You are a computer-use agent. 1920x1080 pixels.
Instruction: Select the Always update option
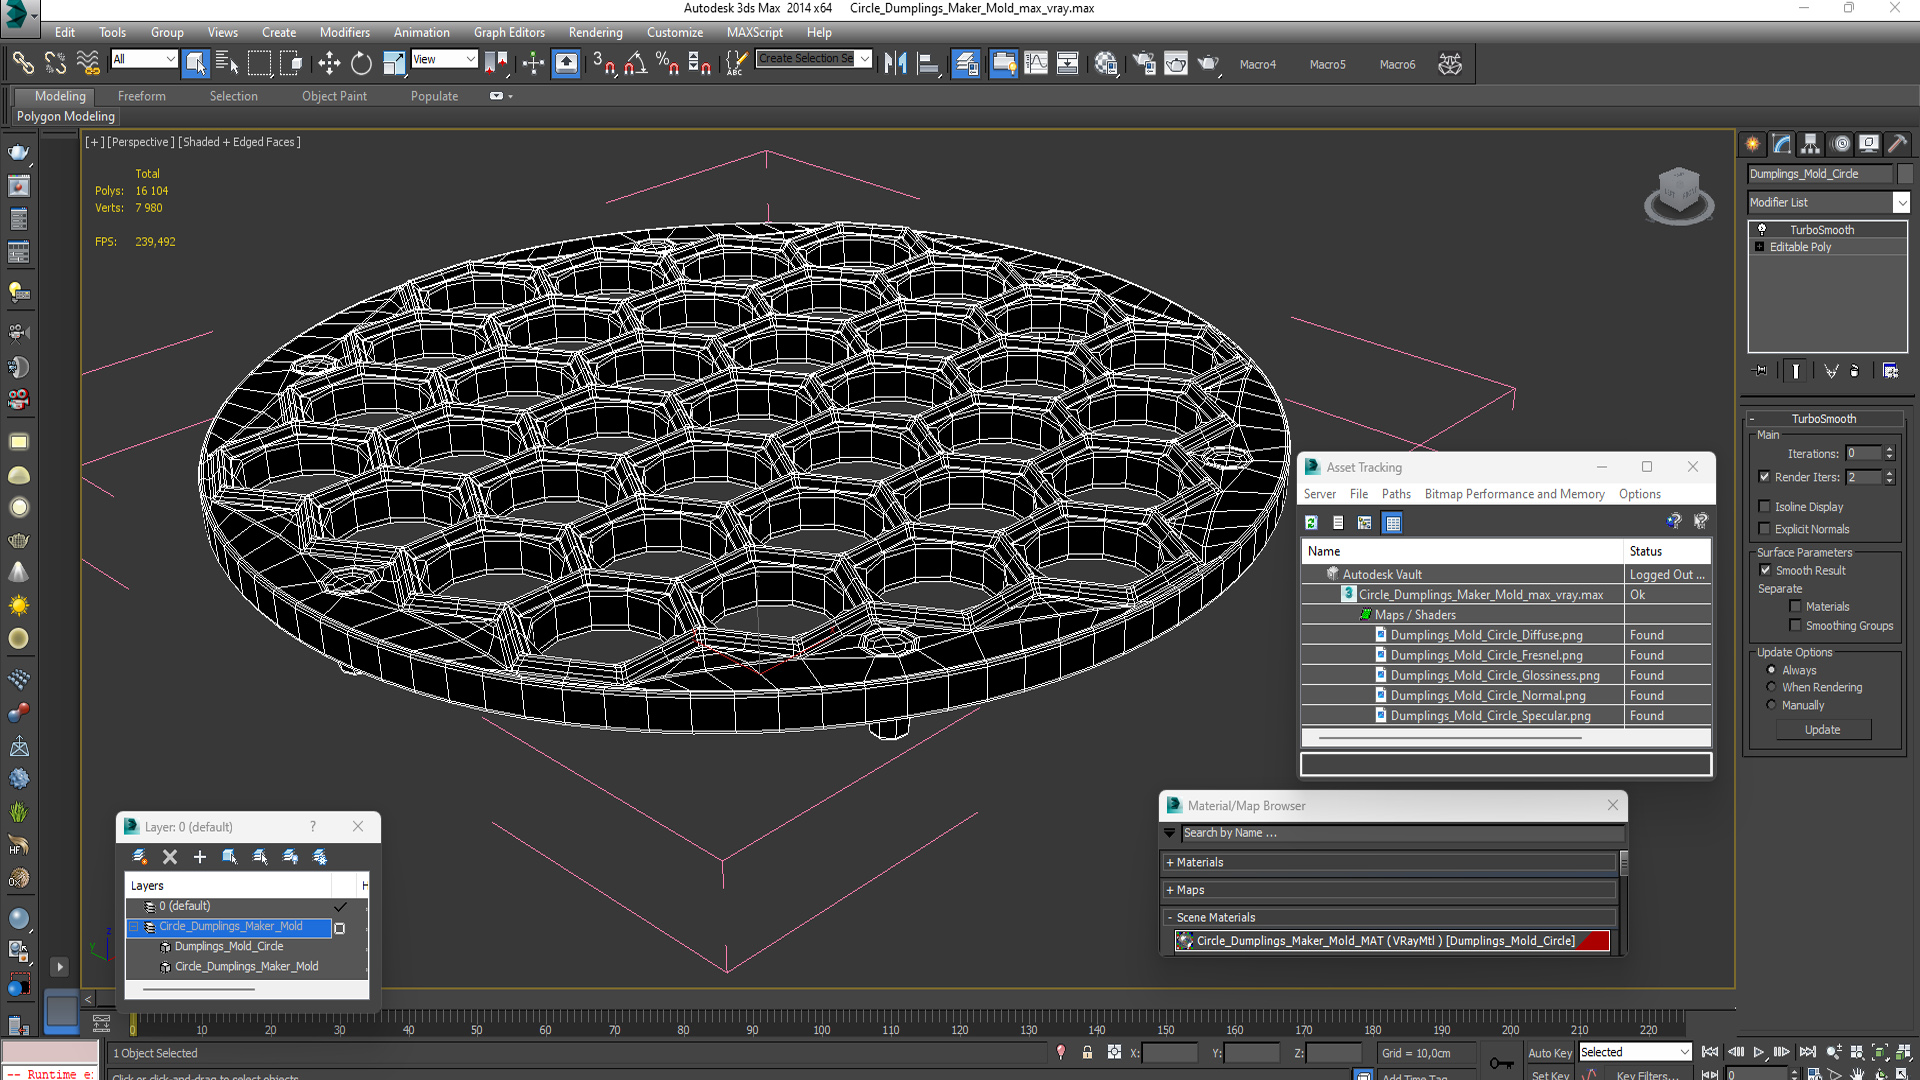click(1771, 670)
